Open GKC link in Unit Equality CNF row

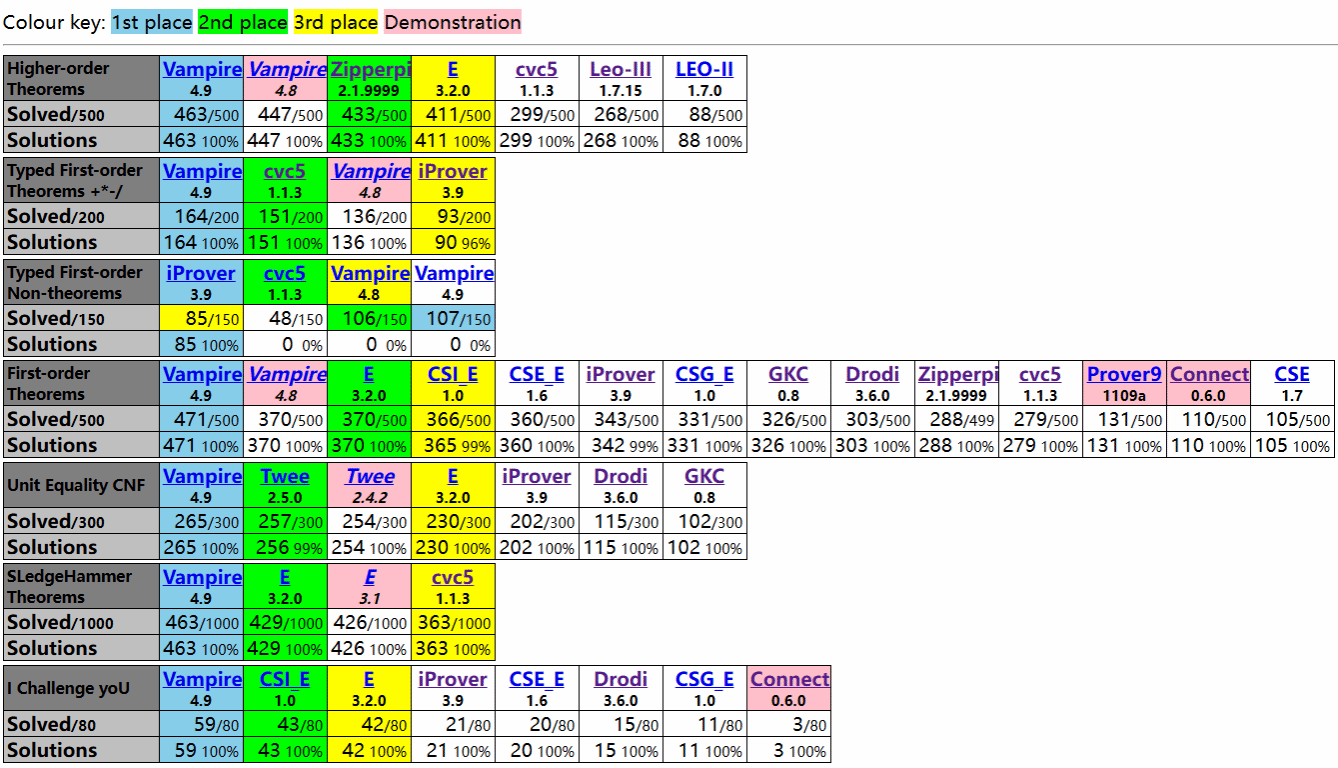[704, 476]
